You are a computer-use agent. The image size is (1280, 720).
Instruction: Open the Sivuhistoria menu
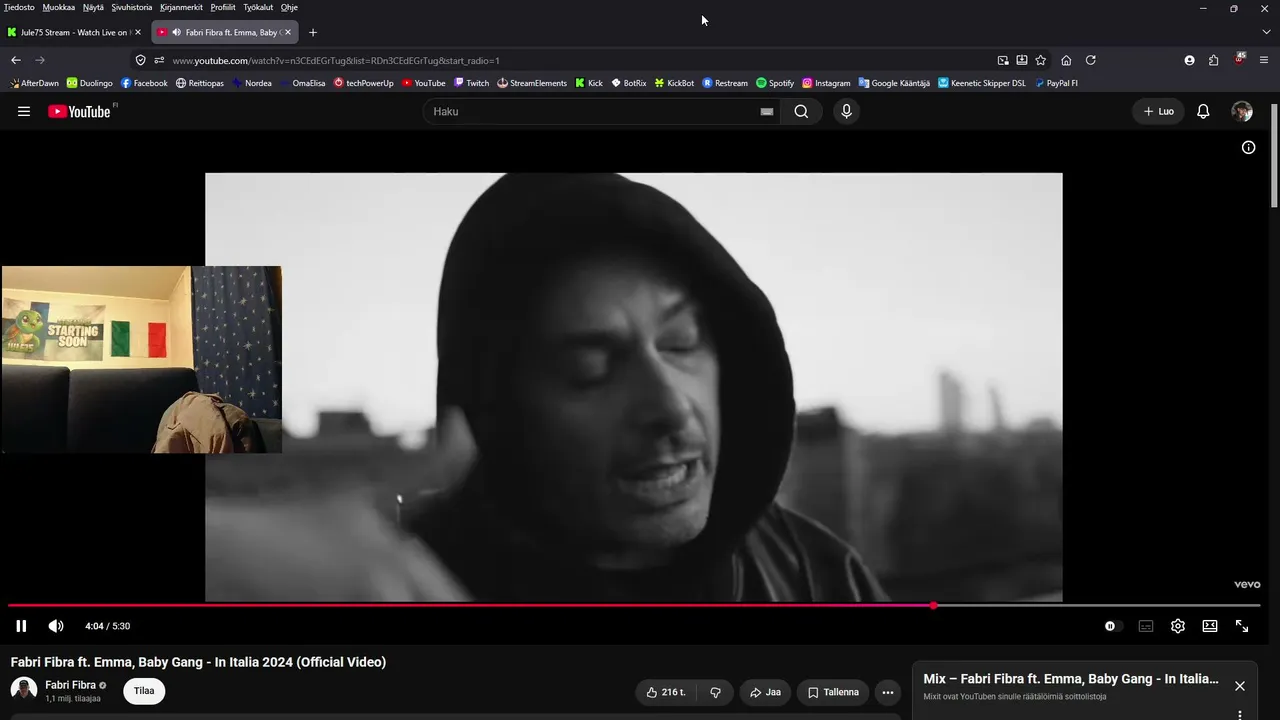click(x=132, y=7)
